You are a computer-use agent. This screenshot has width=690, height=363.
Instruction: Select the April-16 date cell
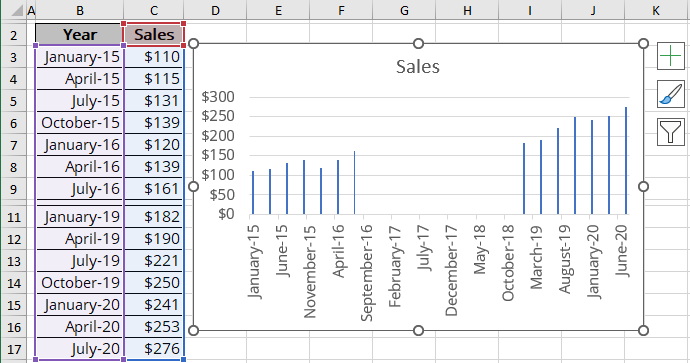(x=80, y=167)
